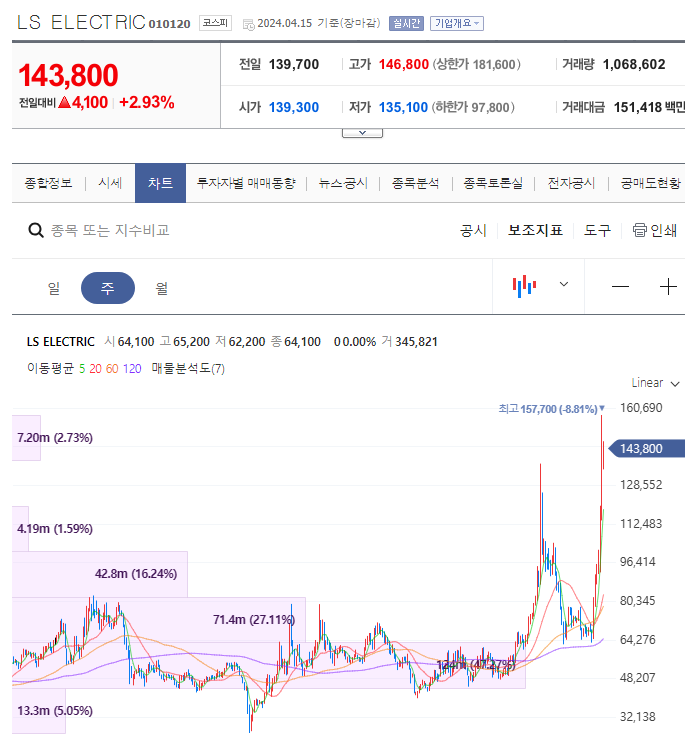
Task: Open the chart type dropdown arrow
Action: (x=564, y=284)
